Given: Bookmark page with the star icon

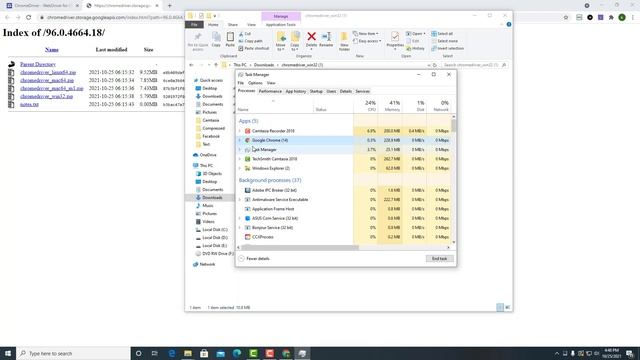Looking at the screenshot, I should (566, 17).
